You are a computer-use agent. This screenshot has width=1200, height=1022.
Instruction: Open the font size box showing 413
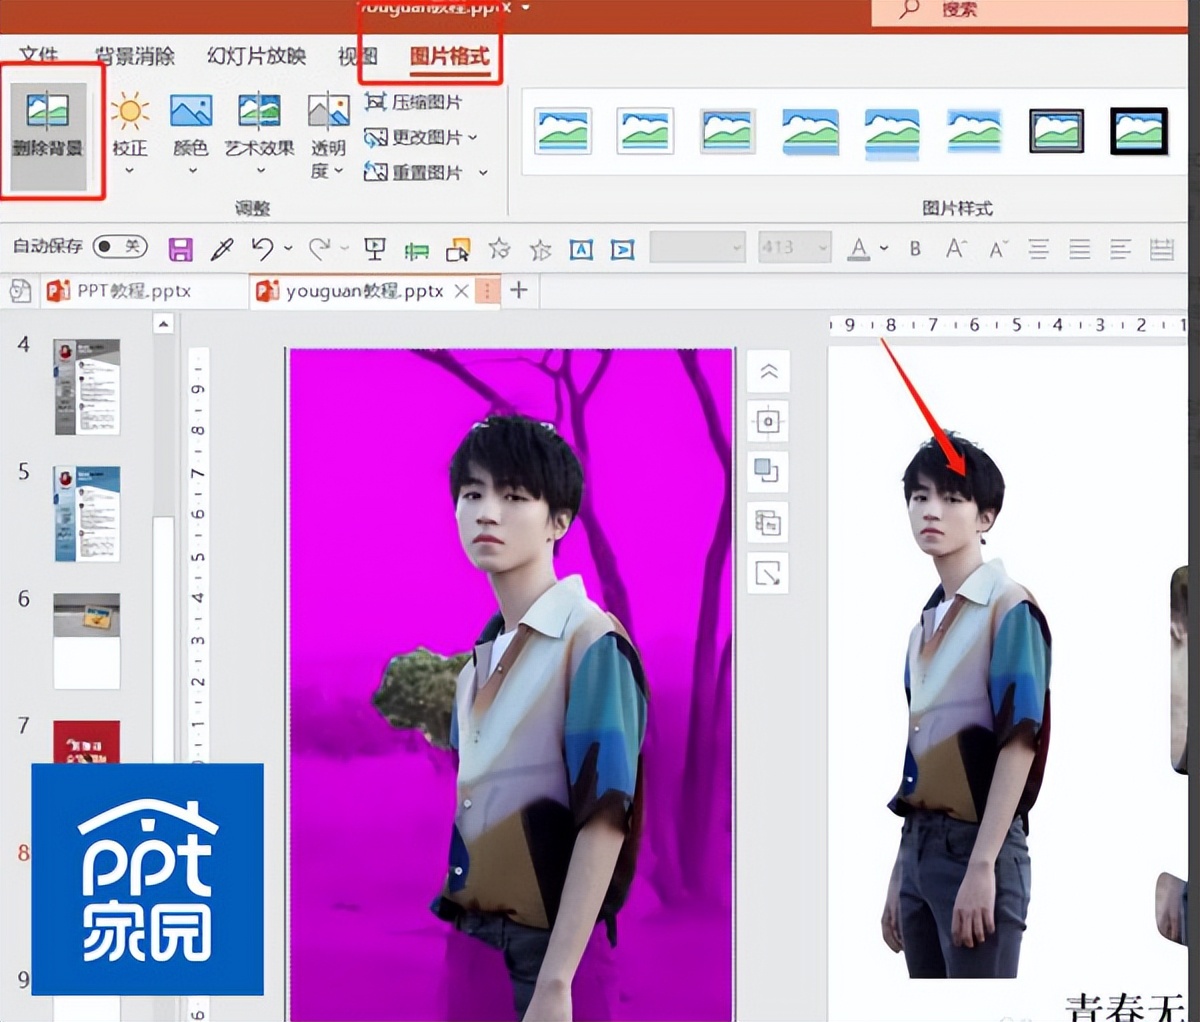tap(794, 247)
